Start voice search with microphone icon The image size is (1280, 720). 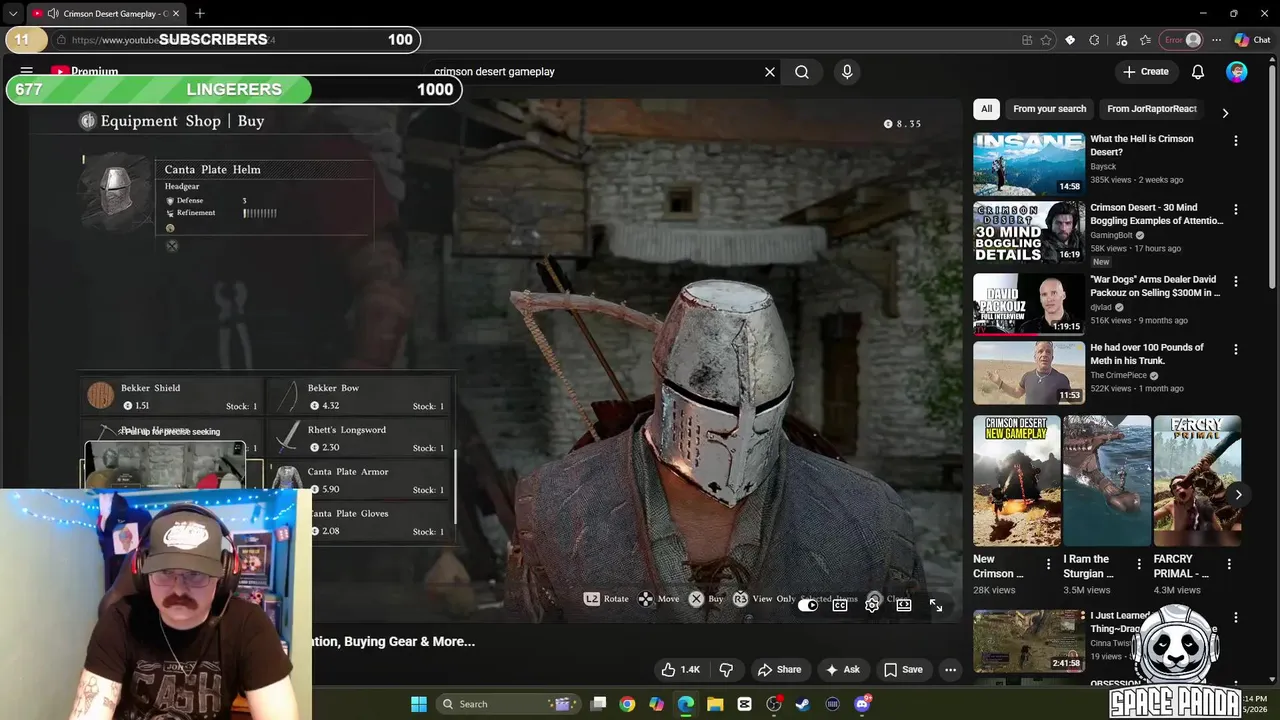point(847,72)
